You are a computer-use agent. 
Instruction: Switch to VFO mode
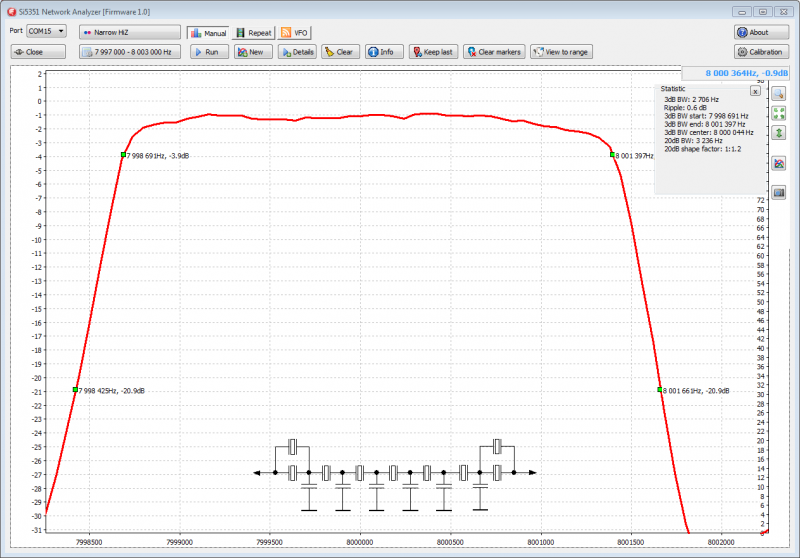(295, 32)
